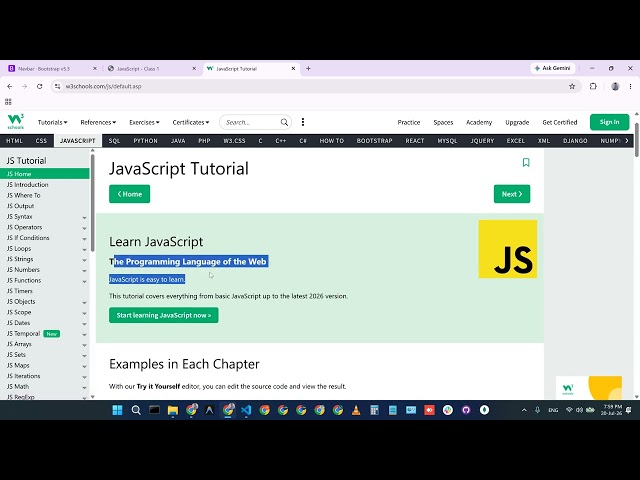The height and width of the screenshot is (480, 640).
Task: Click Start learning JavaScript now
Action: [164, 315]
